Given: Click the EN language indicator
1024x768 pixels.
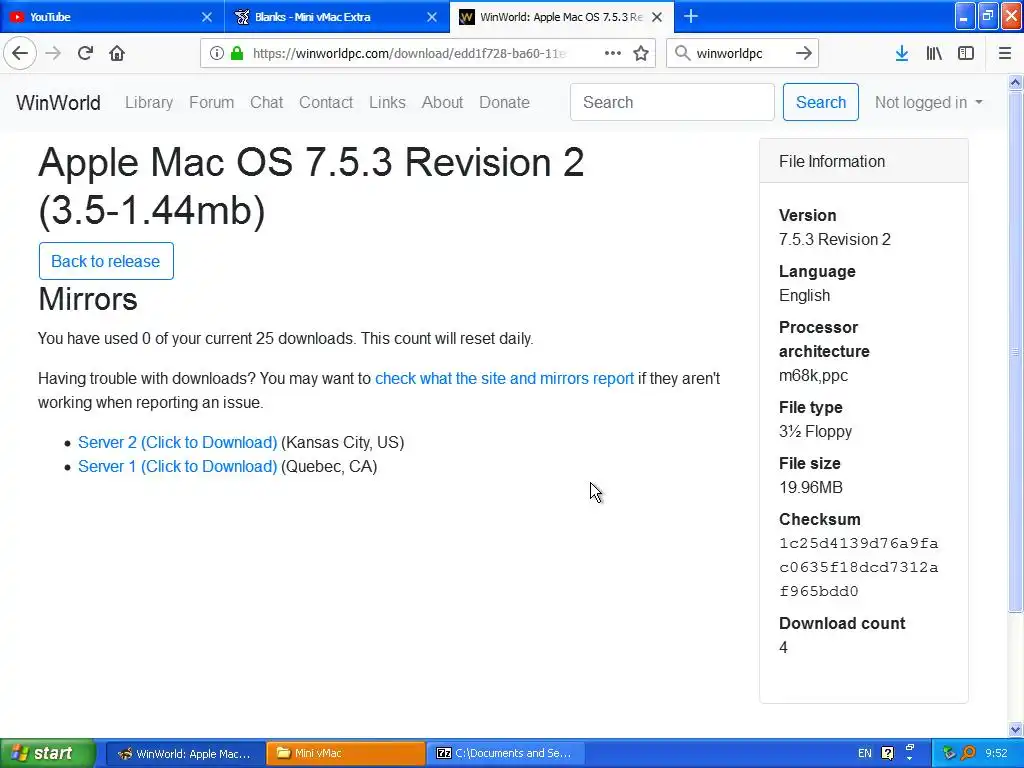Looking at the screenshot, I should coord(865,753).
